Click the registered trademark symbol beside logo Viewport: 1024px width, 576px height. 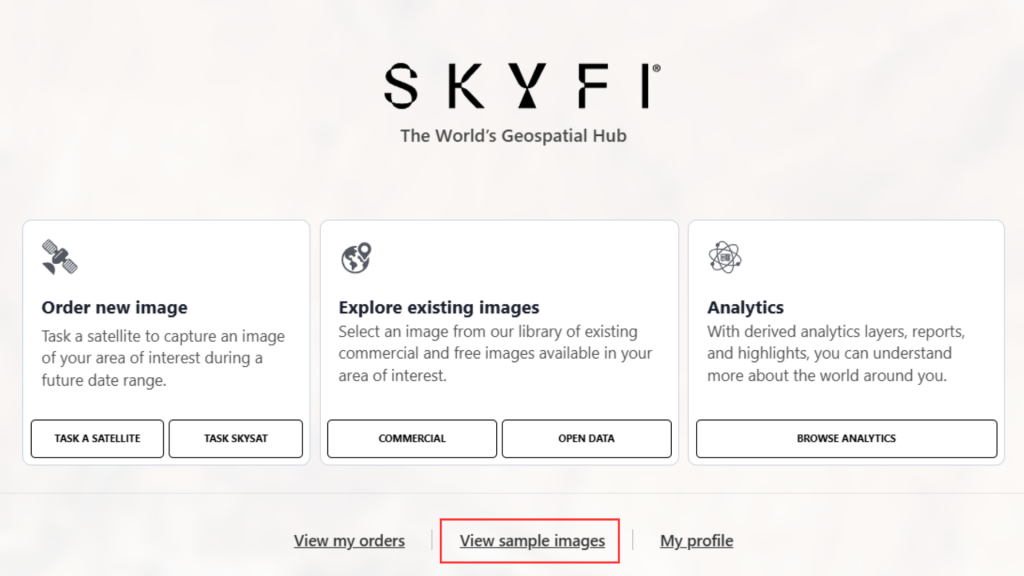[x=656, y=68]
